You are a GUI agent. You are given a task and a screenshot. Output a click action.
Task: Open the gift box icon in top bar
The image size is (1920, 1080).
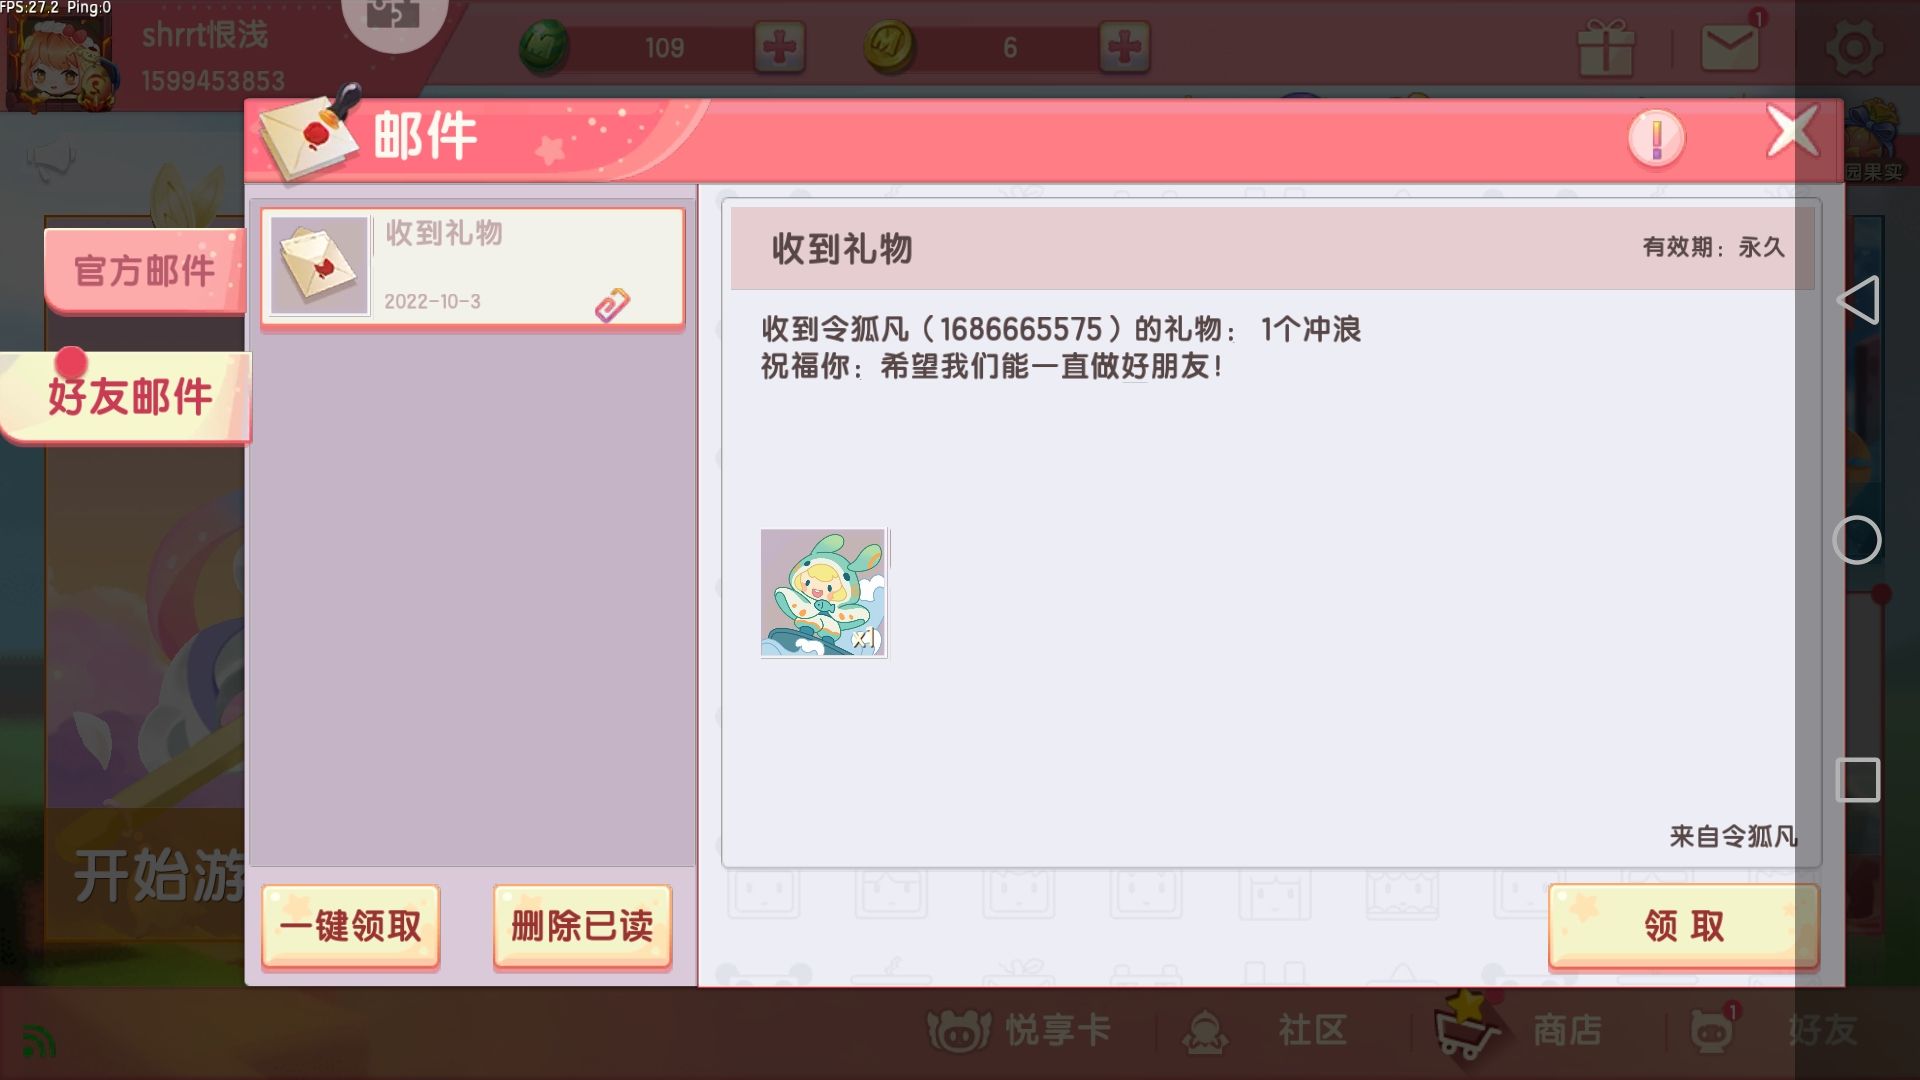pos(1606,47)
